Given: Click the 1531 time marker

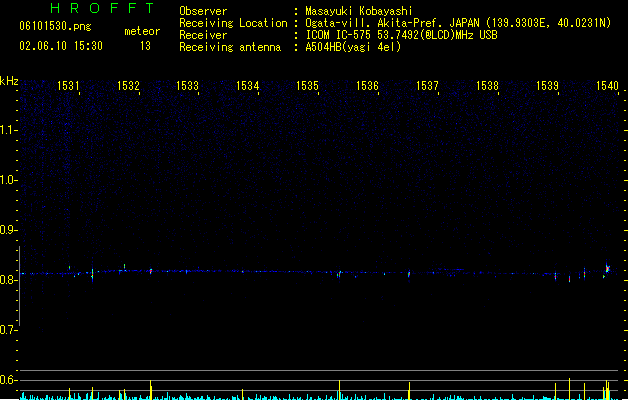Looking at the screenshot, I should tap(68, 86).
